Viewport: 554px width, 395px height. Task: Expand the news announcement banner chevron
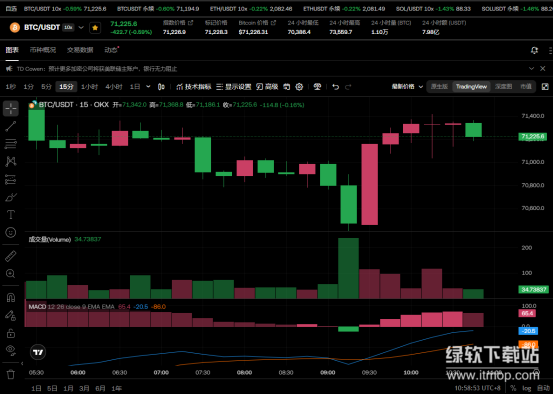[531, 69]
